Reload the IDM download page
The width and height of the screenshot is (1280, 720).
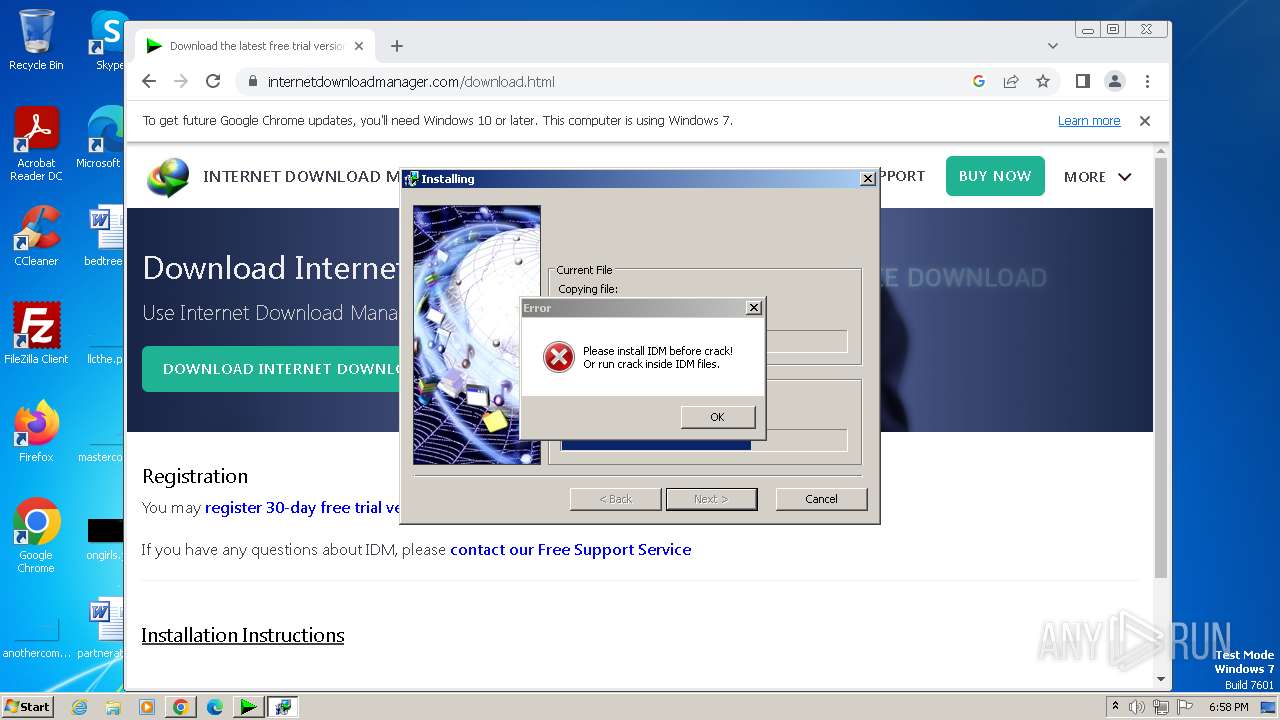click(x=213, y=82)
